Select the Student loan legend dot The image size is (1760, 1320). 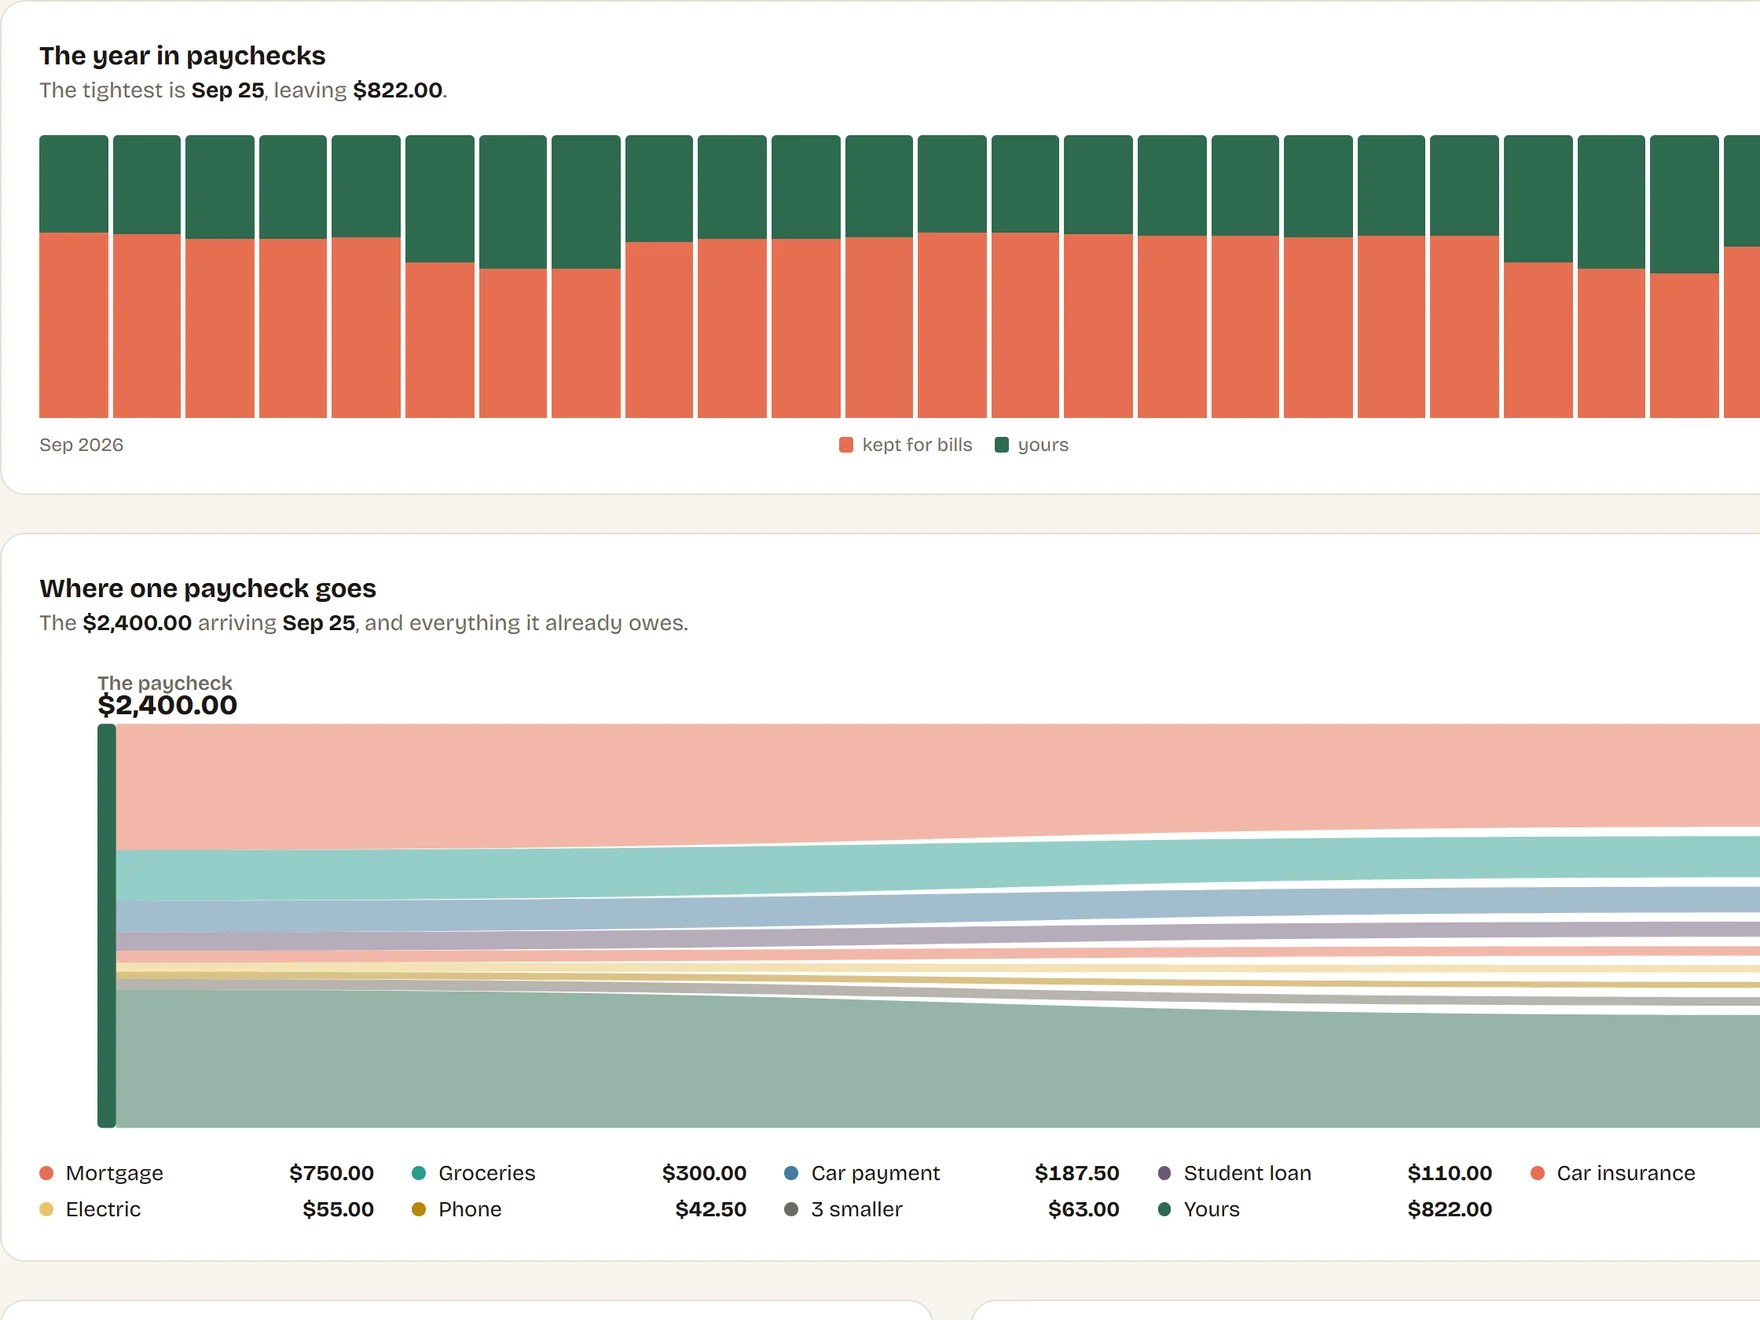click(1164, 1173)
